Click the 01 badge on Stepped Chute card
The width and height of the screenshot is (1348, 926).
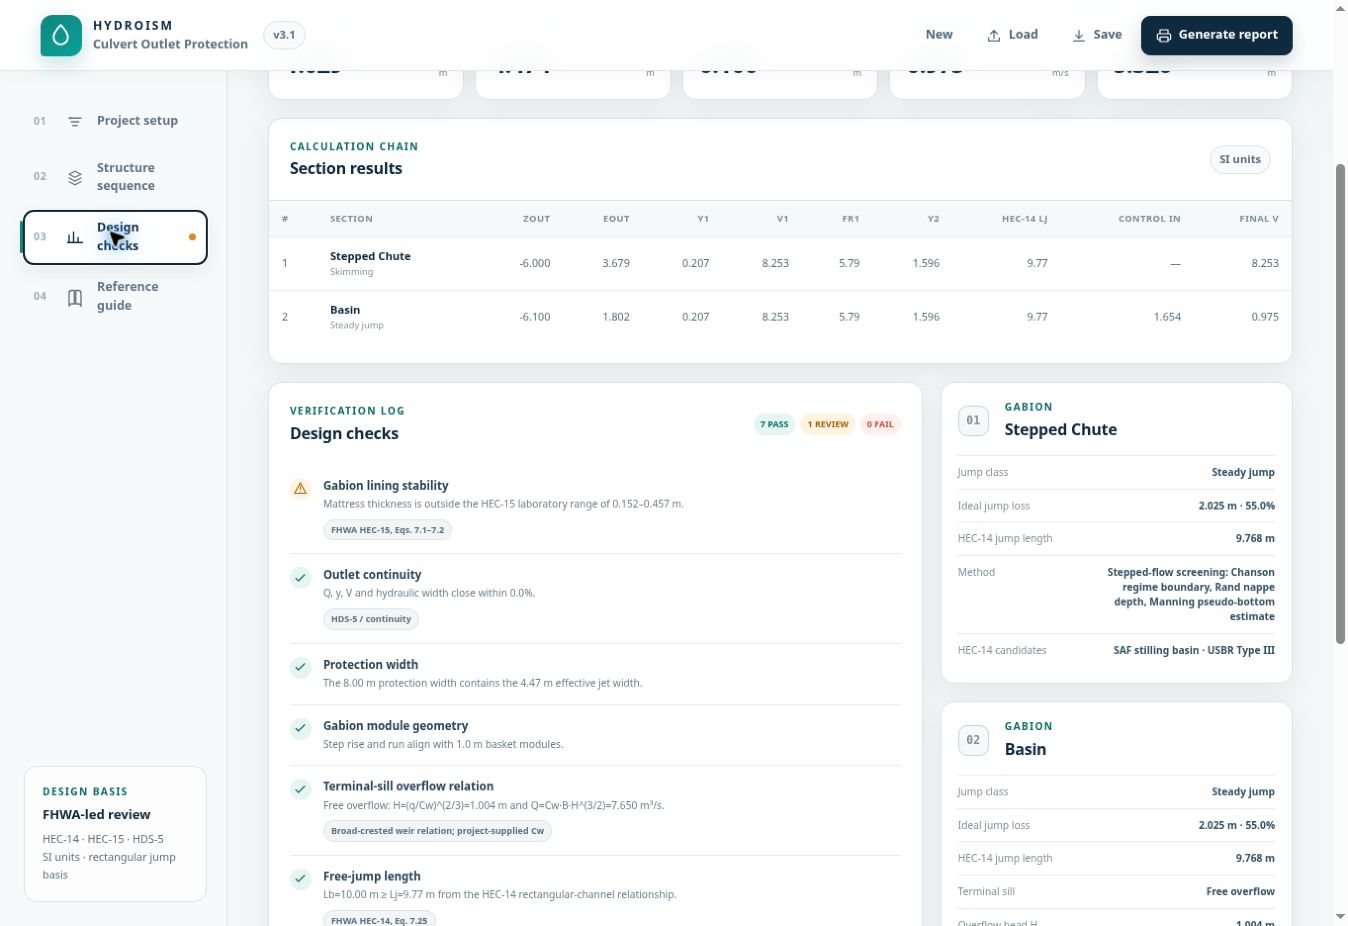click(x=973, y=420)
